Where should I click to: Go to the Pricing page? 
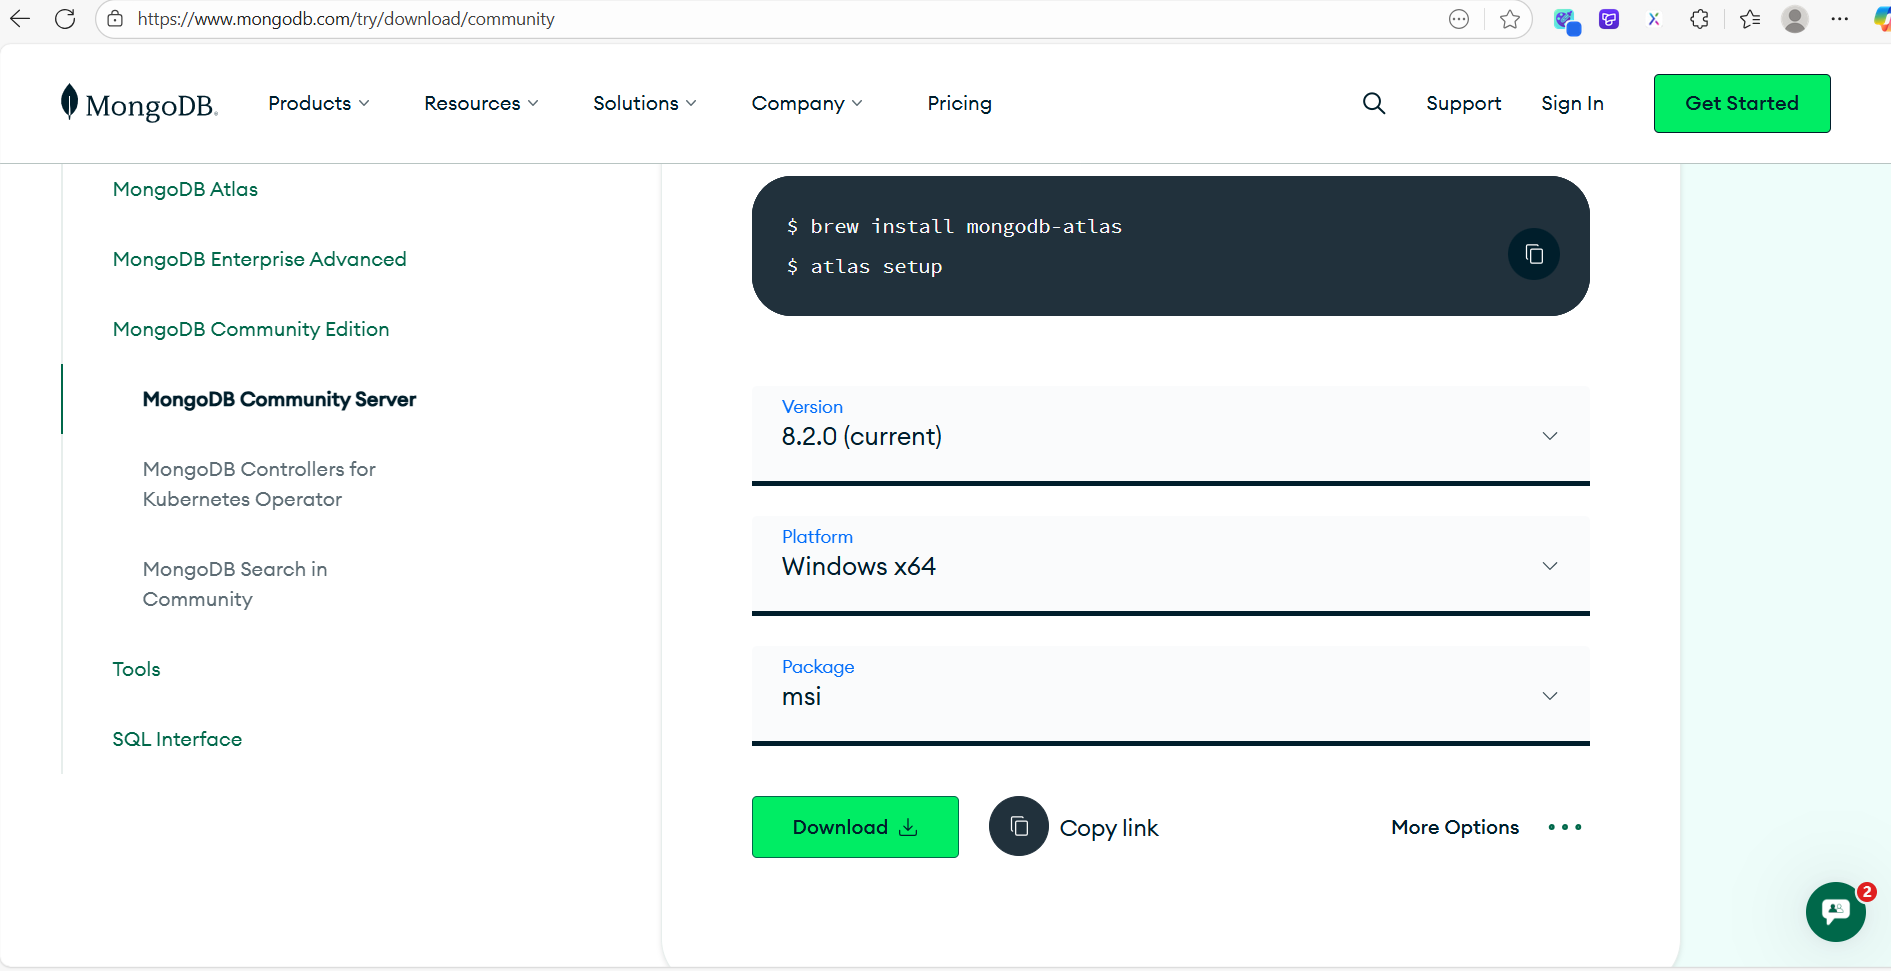(x=959, y=103)
